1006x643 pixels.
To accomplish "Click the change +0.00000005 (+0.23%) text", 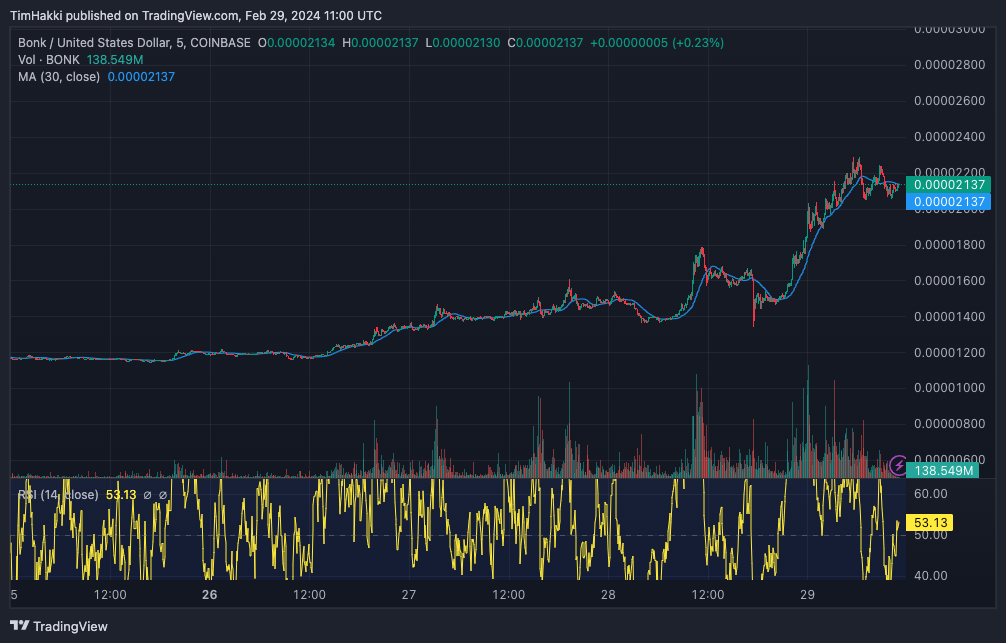I will pos(657,42).
